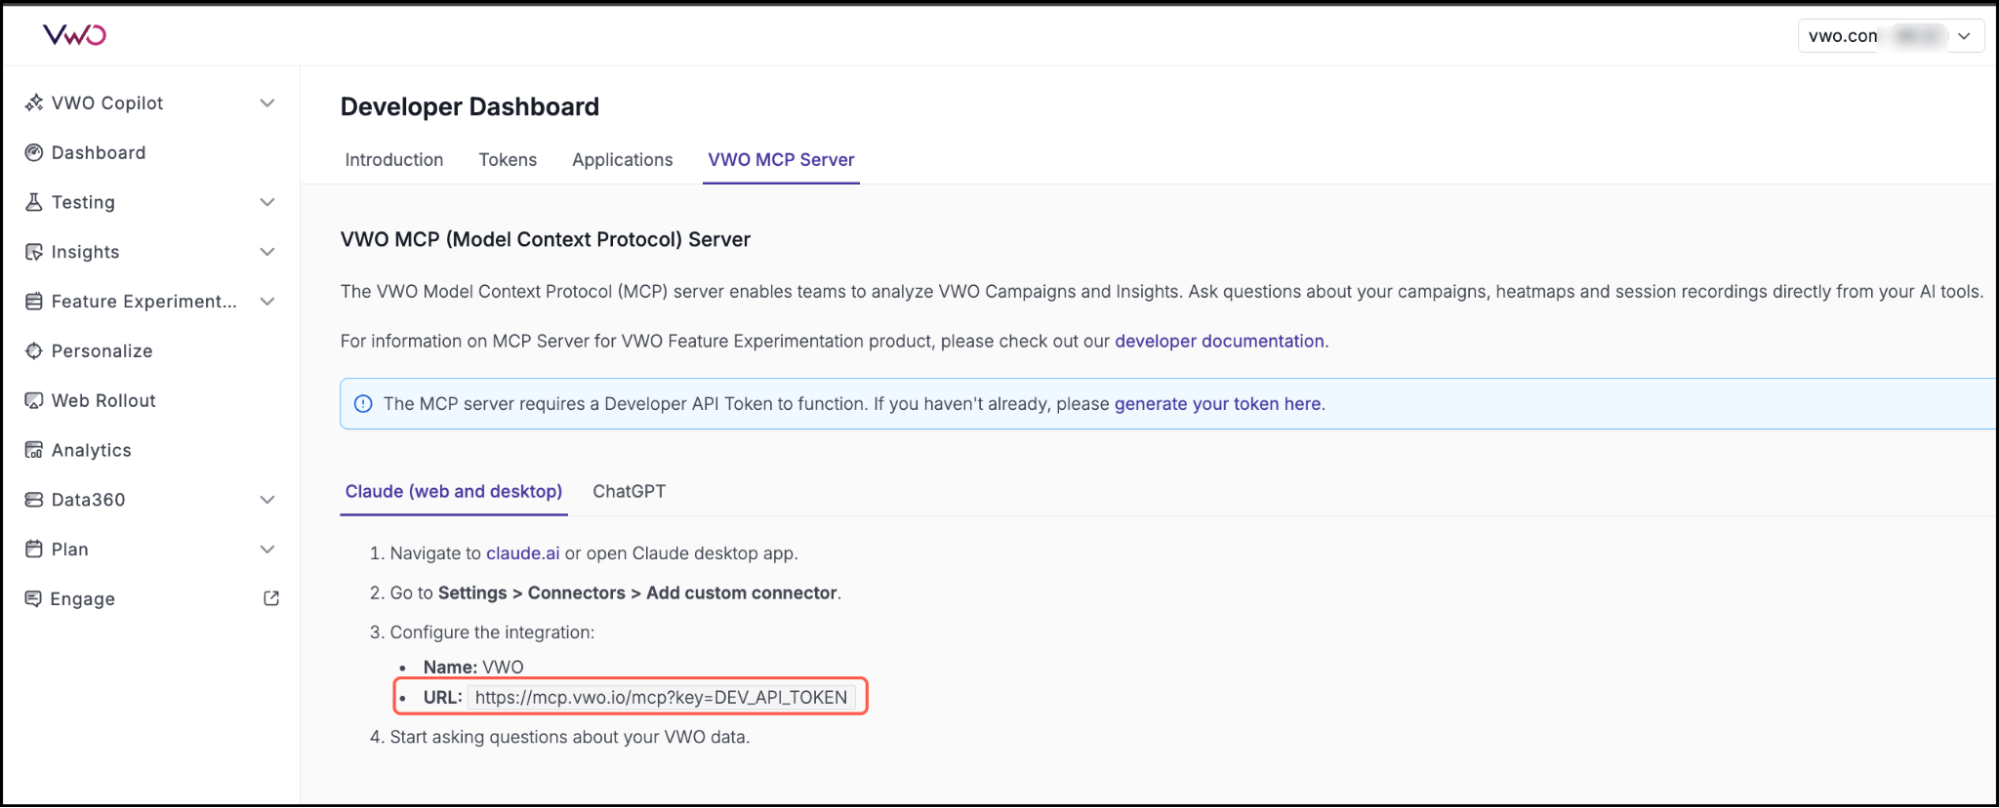This screenshot has height=808, width=1999.
Task: Open the developer documentation link
Action: (x=1218, y=340)
